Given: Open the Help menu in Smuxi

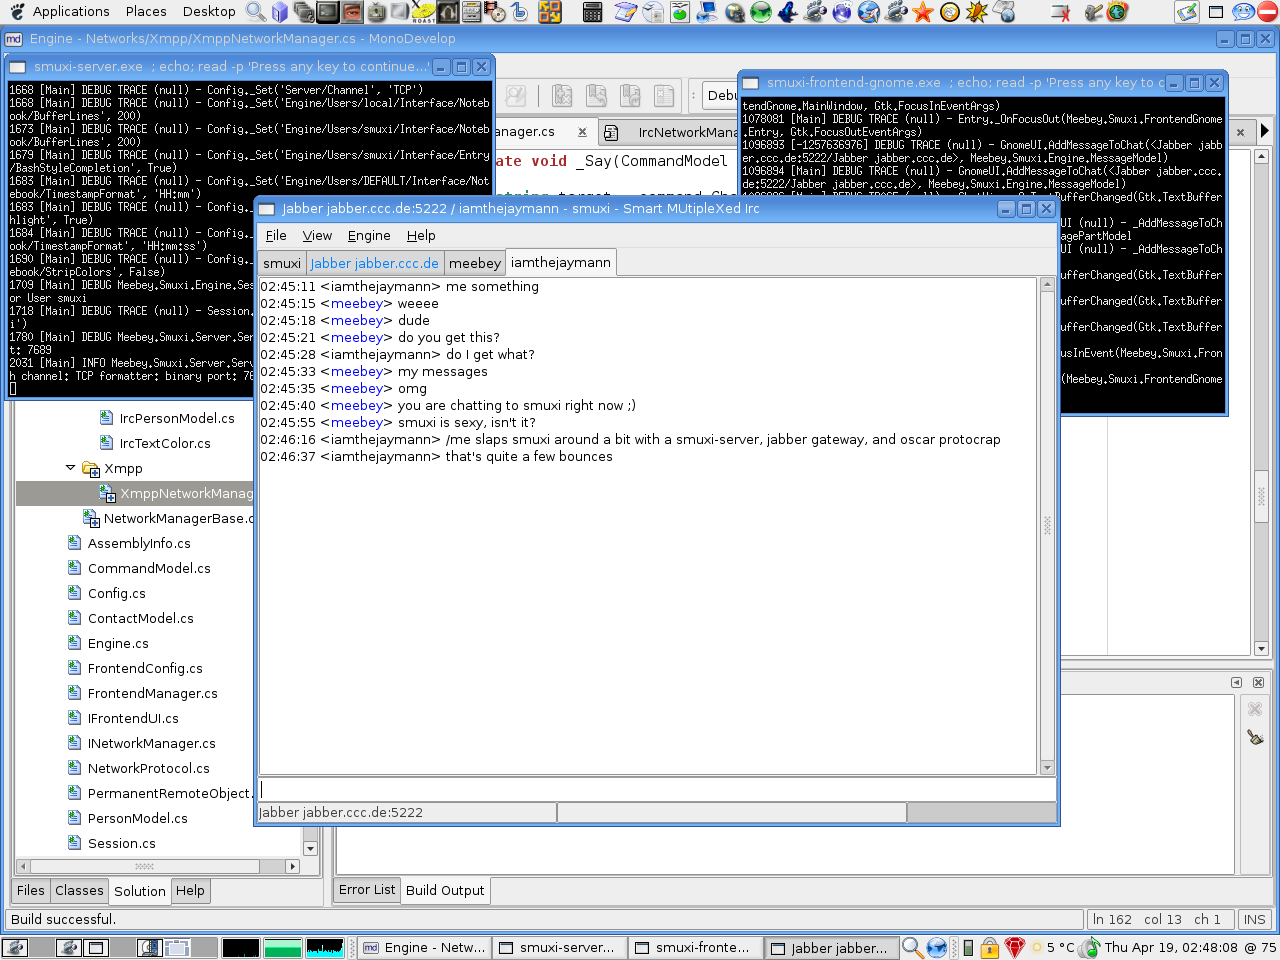Looking at the screenshot, I should [x=421, y=236].
